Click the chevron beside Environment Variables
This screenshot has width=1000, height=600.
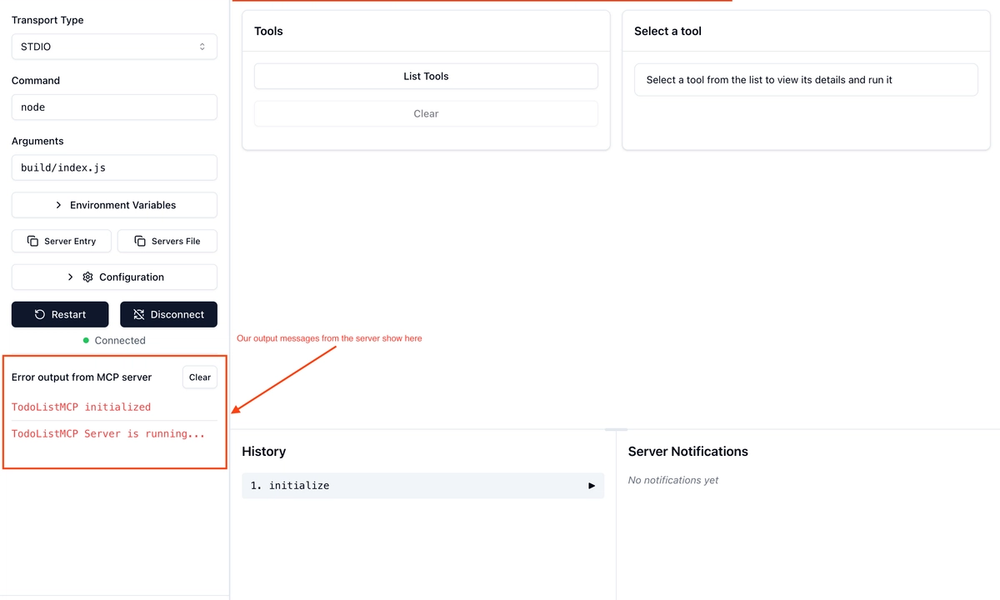pyautogui.click(x=59, y=205)
